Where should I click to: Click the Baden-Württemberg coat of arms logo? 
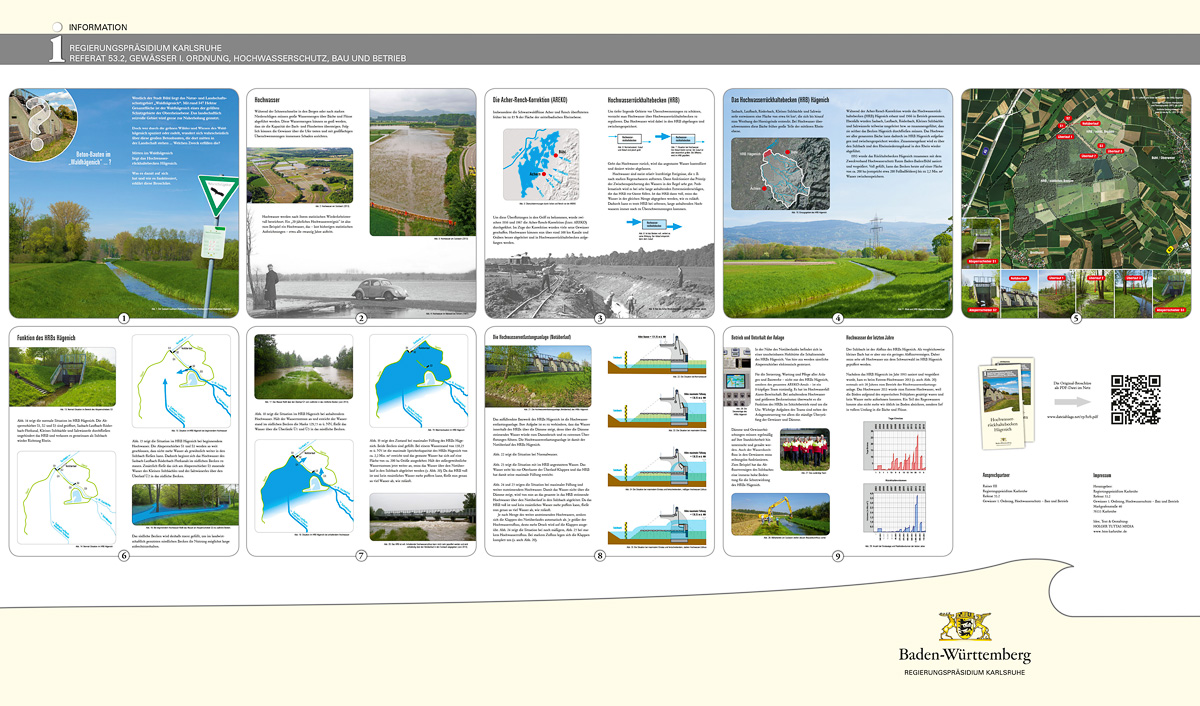[966, 626]
